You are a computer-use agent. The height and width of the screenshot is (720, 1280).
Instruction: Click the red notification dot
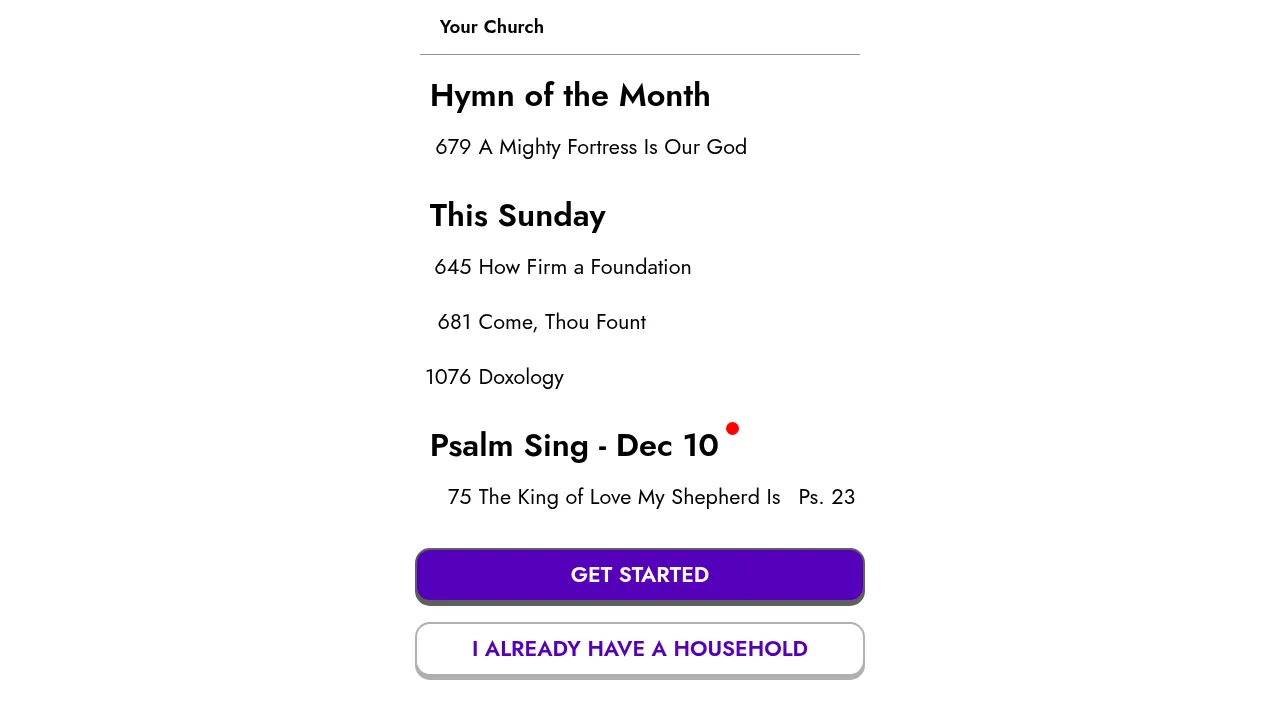coord(732,429)
